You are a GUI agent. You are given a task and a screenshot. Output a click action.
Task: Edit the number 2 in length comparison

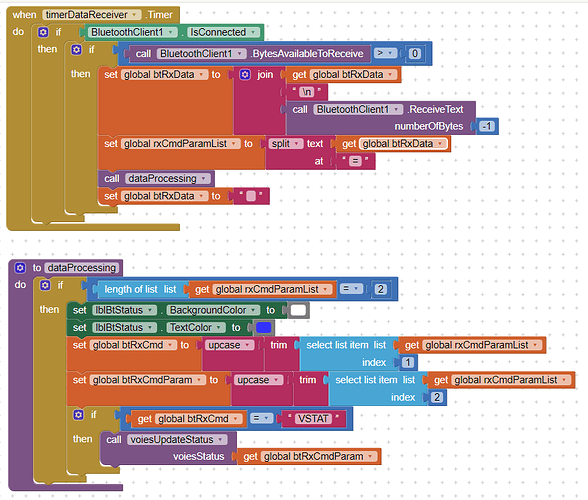pos(381,289)
